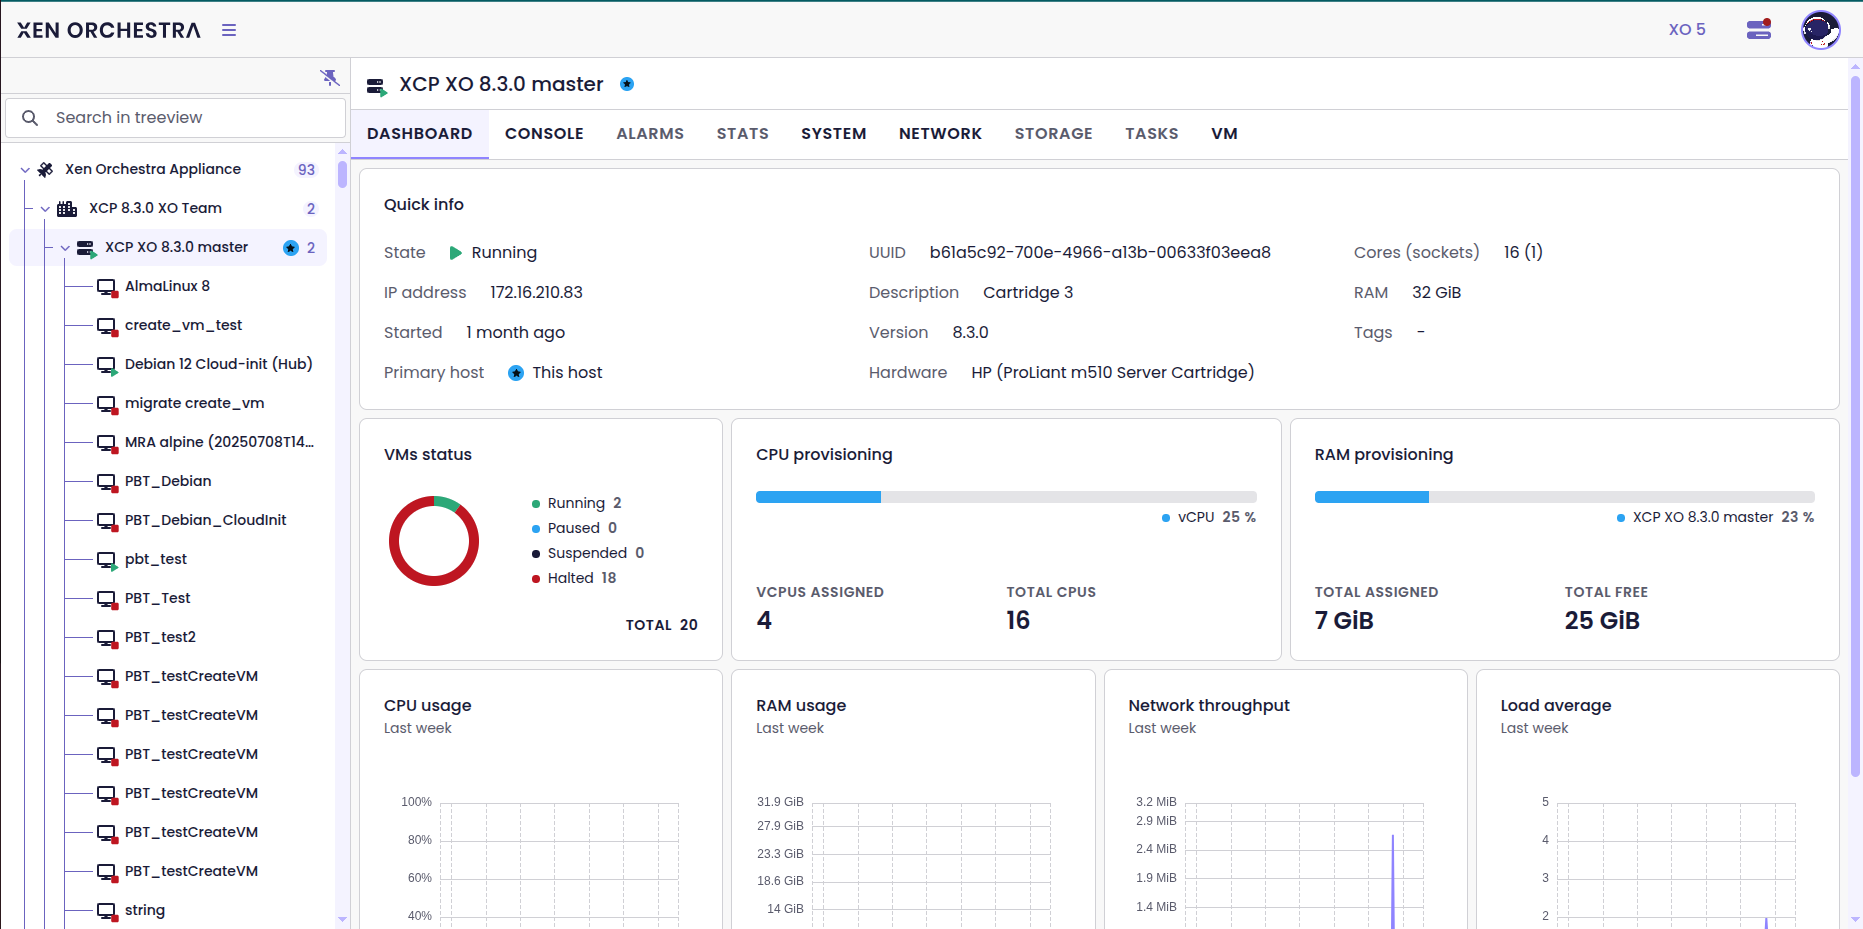Click the IP address 172.16.210.83
This screenshot has height=929, width=1863.
point(536,292)
